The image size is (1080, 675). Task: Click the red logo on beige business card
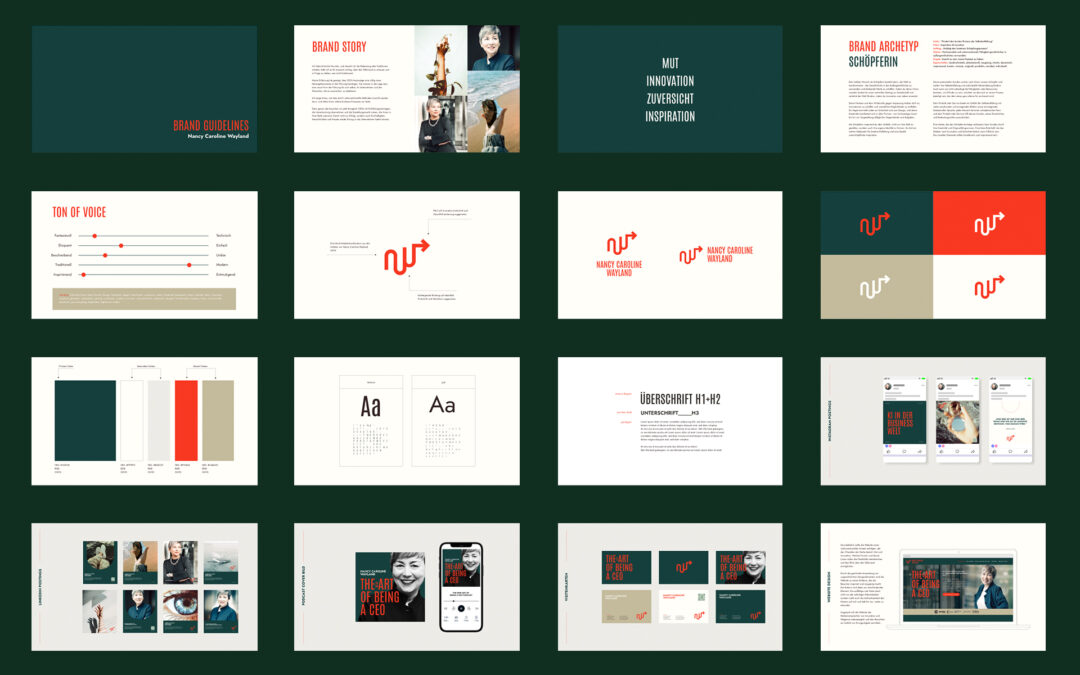(641, 616)
